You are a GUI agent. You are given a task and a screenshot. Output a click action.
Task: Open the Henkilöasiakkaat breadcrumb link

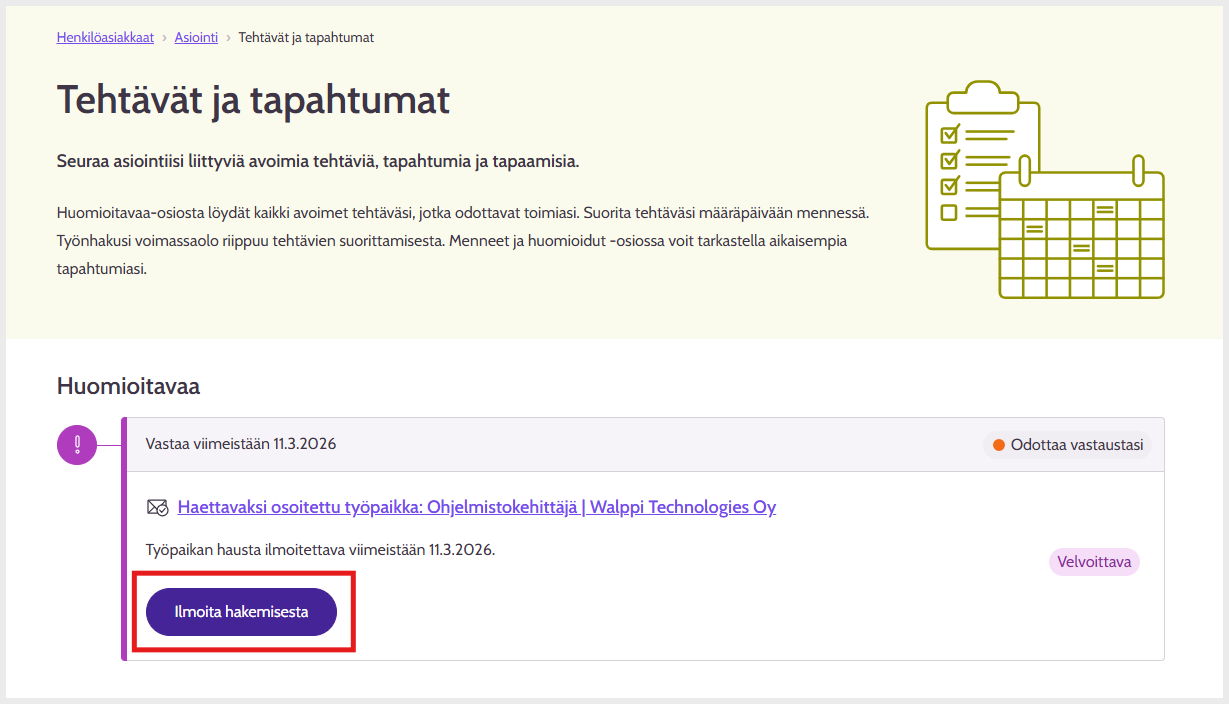pyautogui.click(x=105, y=38)
